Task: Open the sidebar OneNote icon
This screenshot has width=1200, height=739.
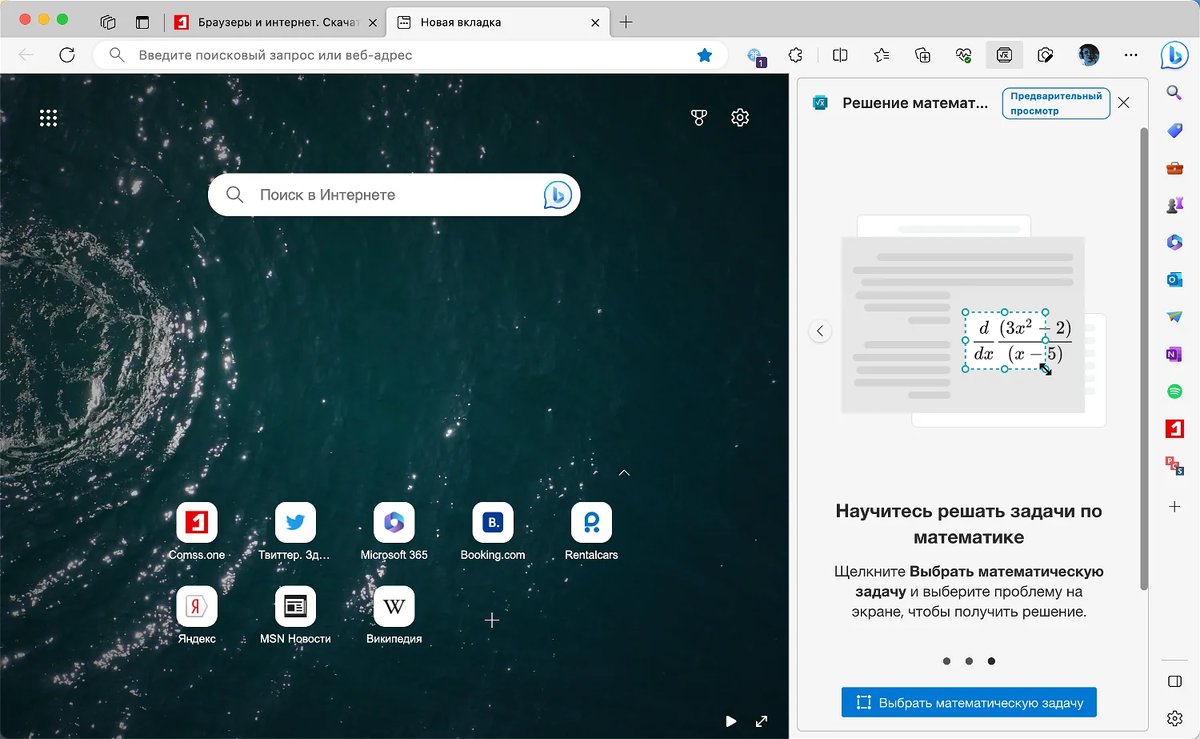Action: point(1175,355)
